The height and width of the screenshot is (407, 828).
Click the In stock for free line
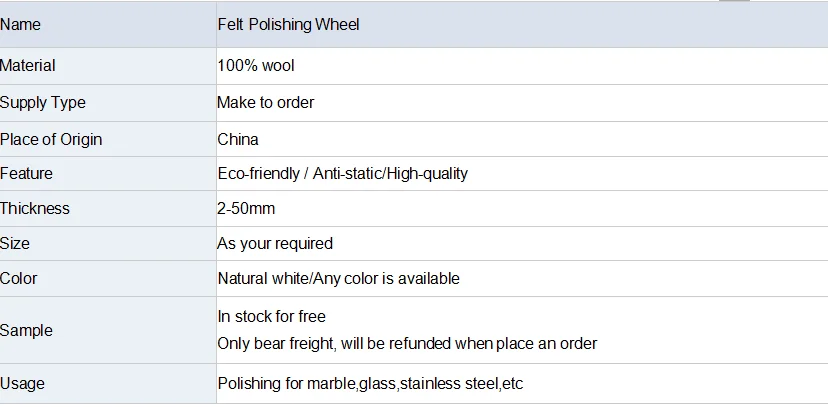point(272,317)
